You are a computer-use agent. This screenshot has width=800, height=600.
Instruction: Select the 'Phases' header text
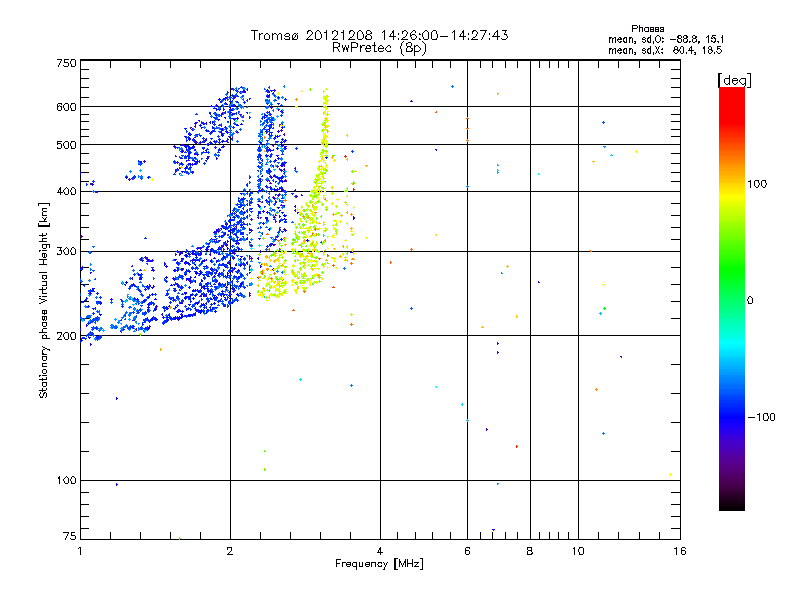(647, 29)
